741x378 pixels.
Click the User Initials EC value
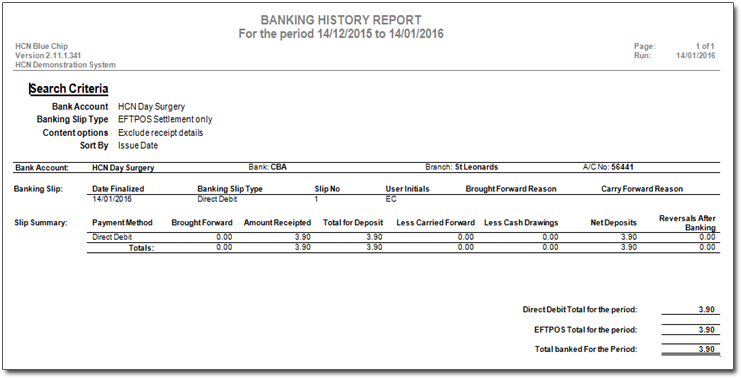(391, 199)
